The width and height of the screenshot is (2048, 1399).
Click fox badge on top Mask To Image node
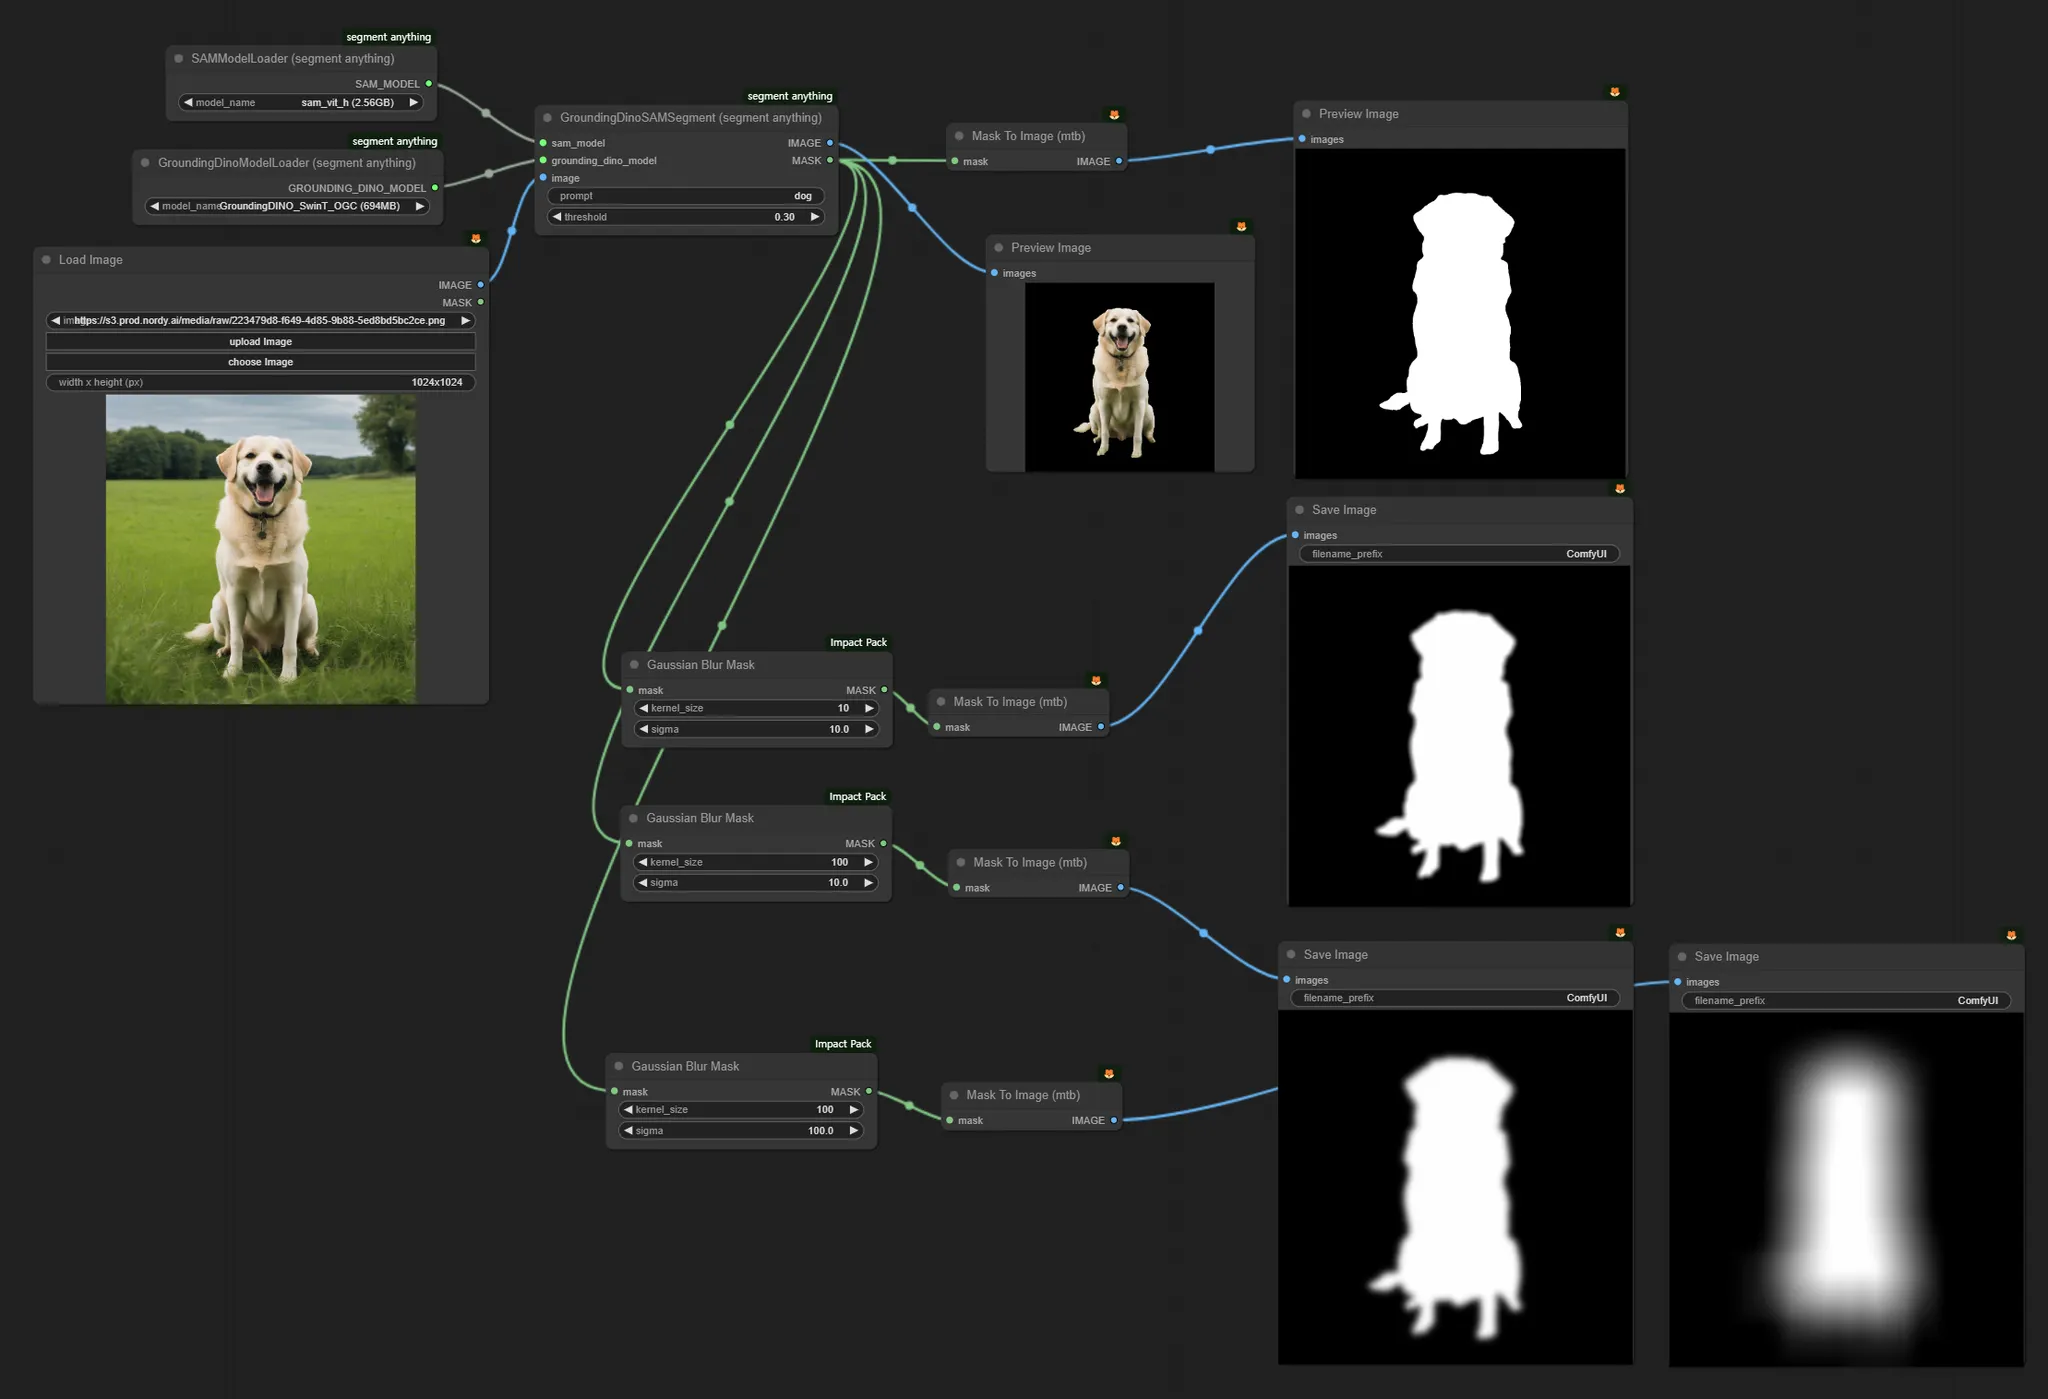click(x=1114, y=115)
